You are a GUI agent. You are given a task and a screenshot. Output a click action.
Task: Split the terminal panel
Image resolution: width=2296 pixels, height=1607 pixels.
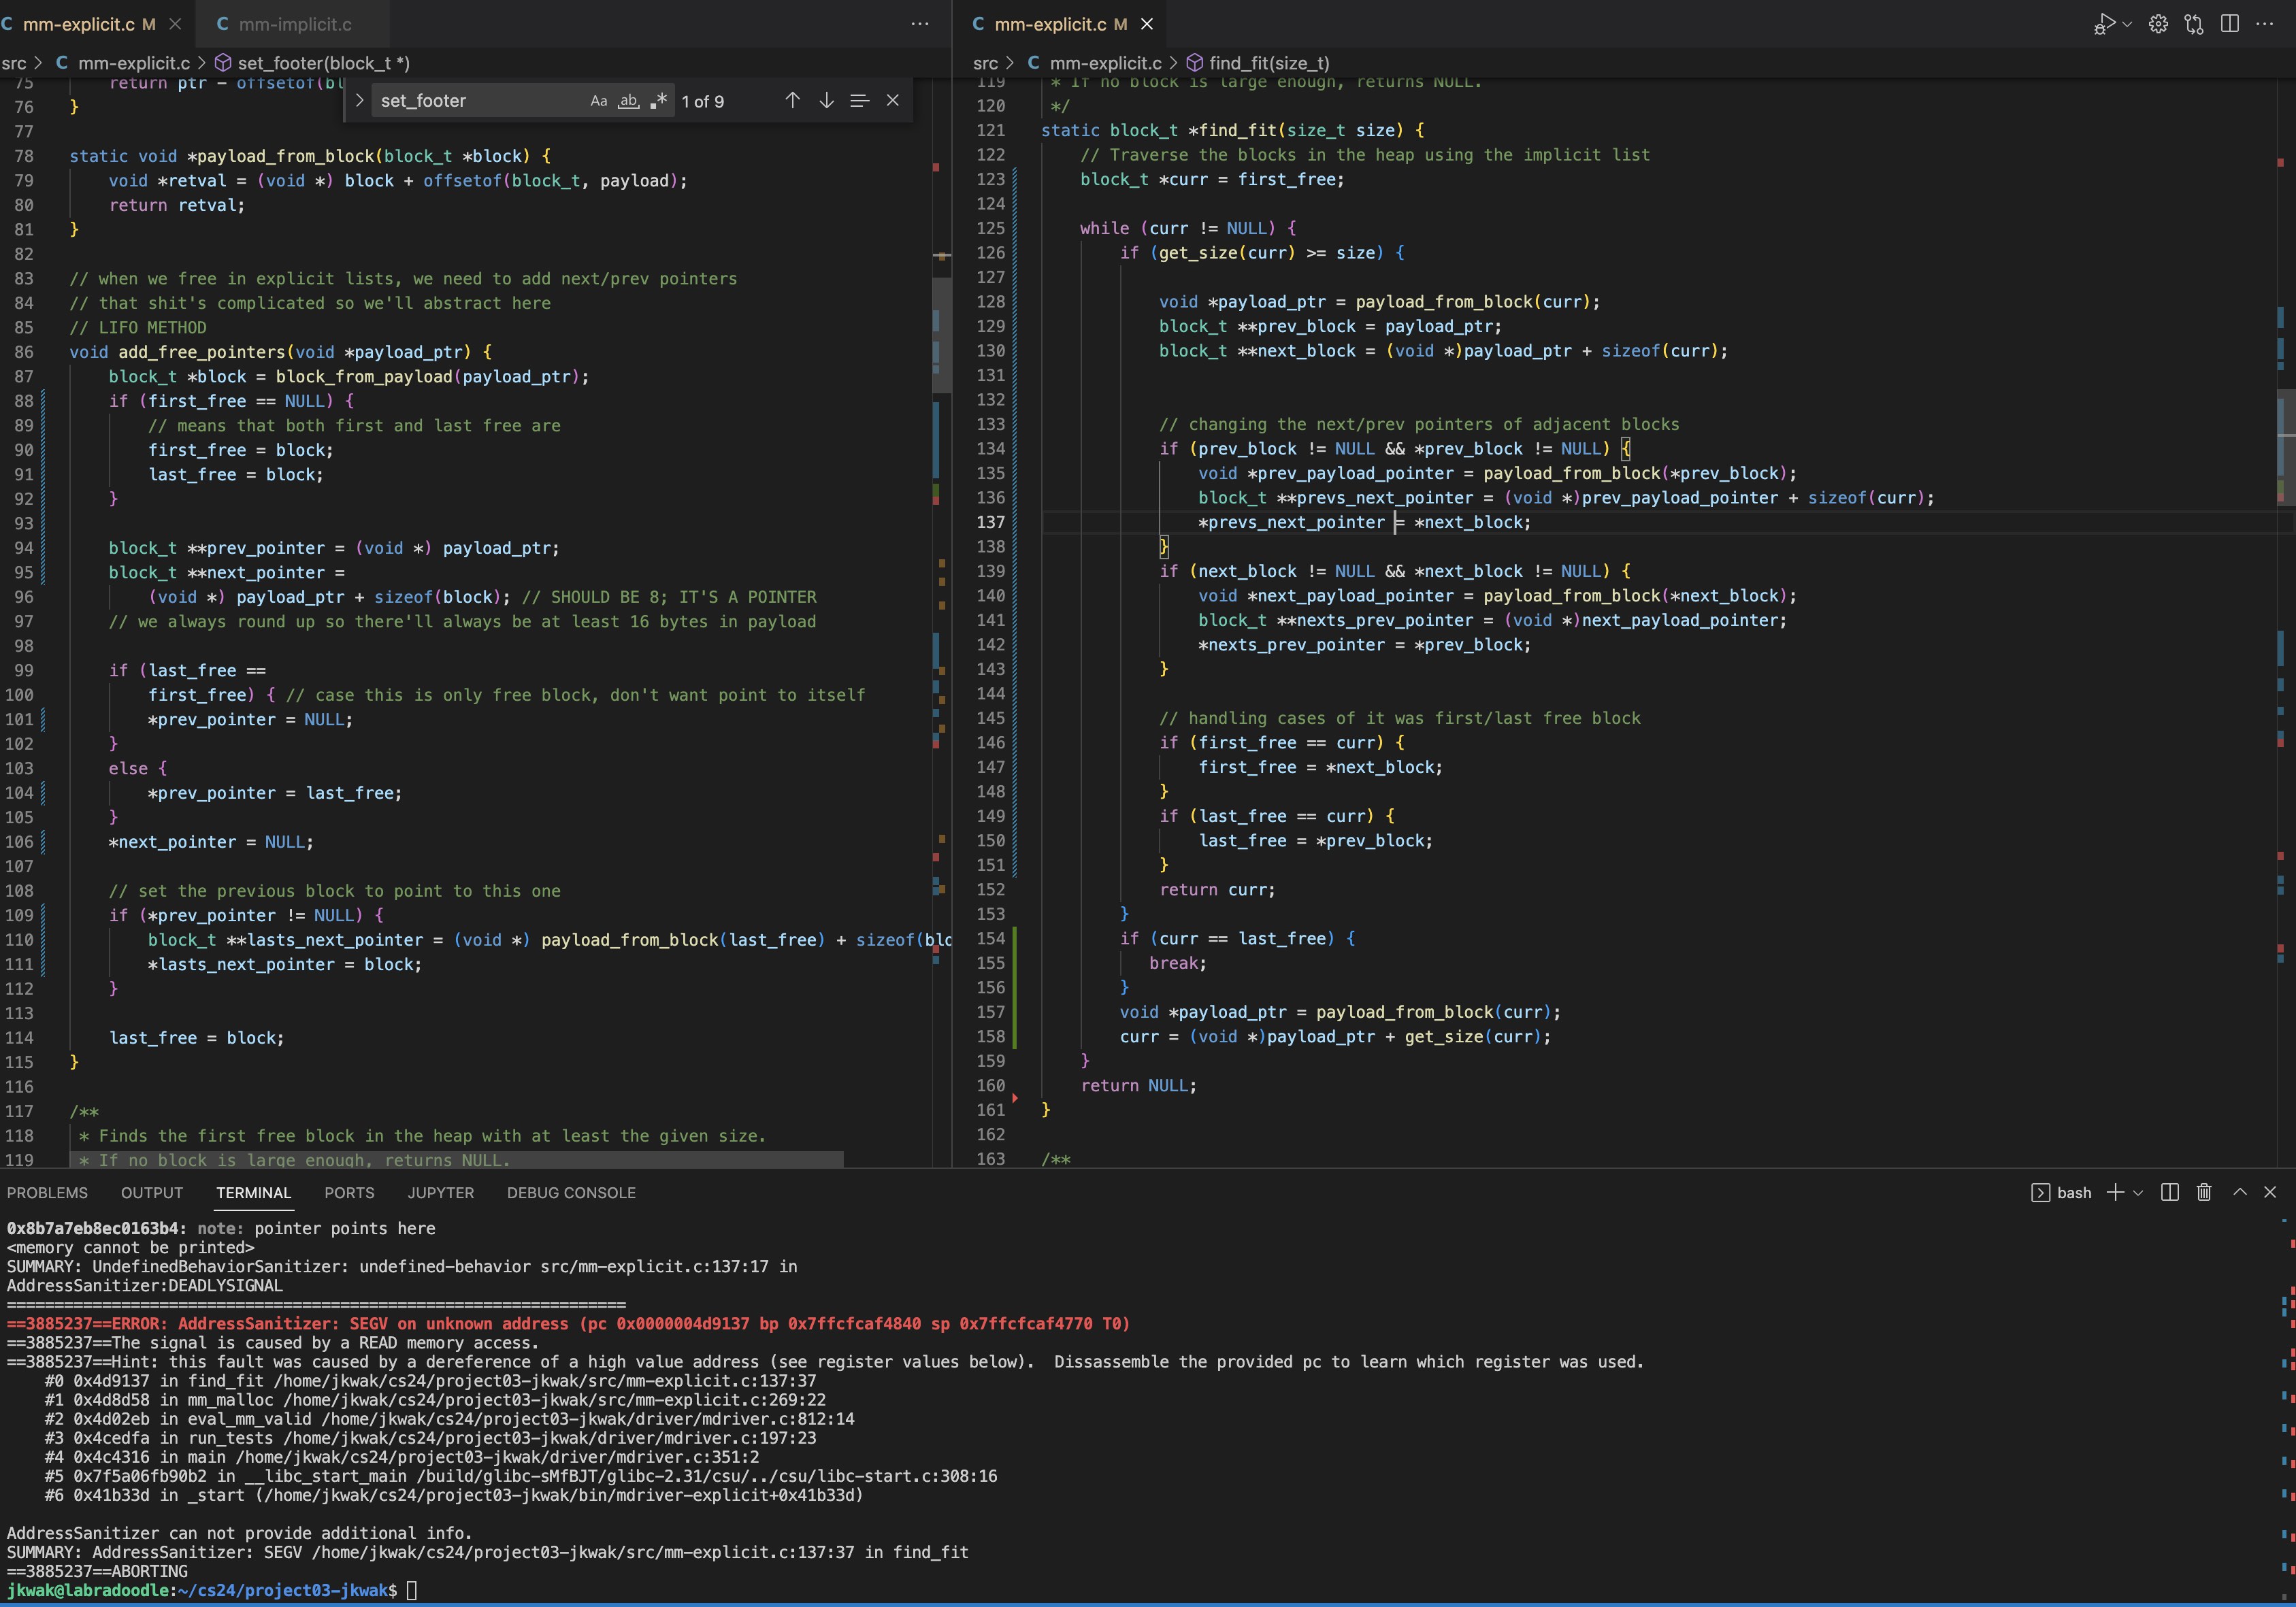click(x=2170, y=1192)
